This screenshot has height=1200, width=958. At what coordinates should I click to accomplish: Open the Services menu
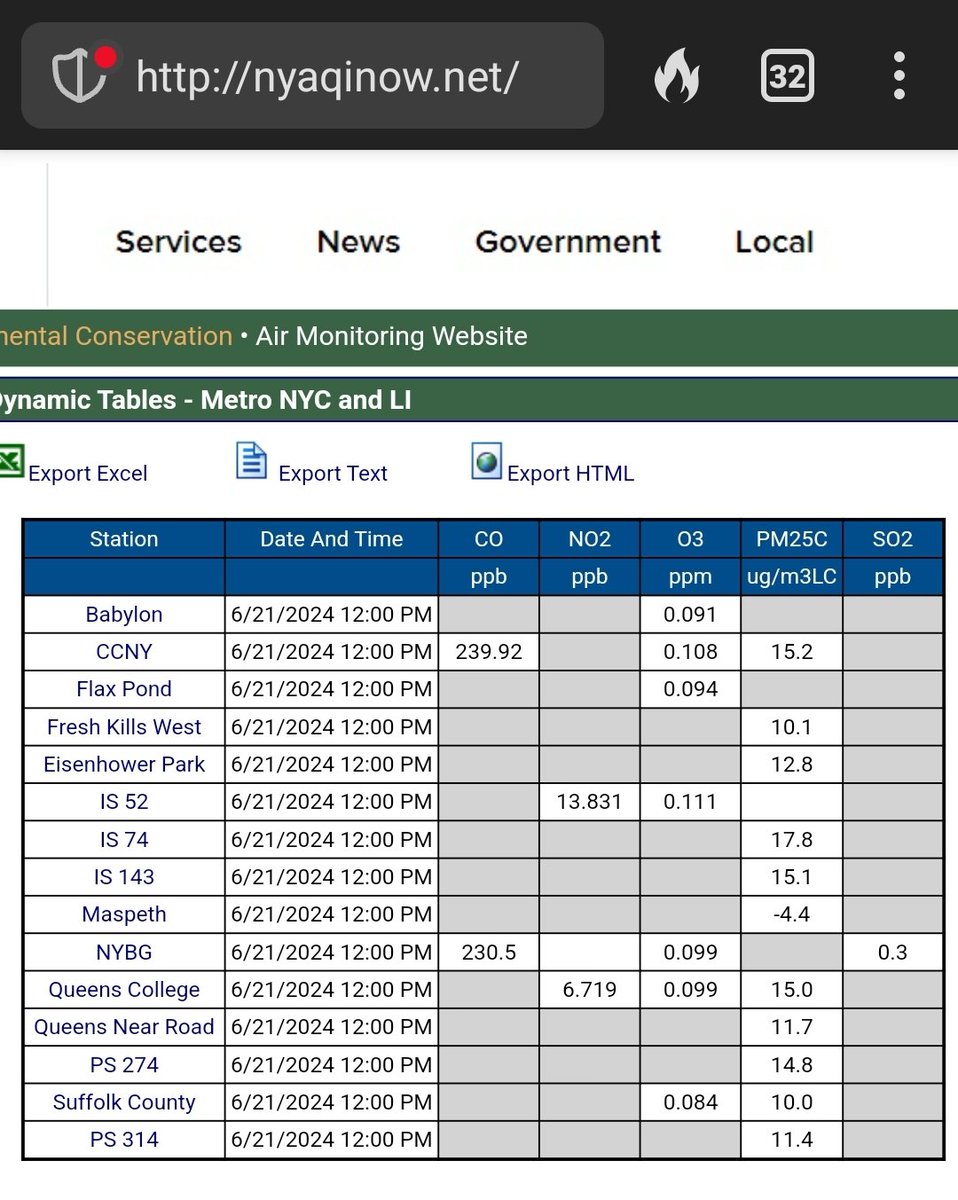(x=178, y=242)
